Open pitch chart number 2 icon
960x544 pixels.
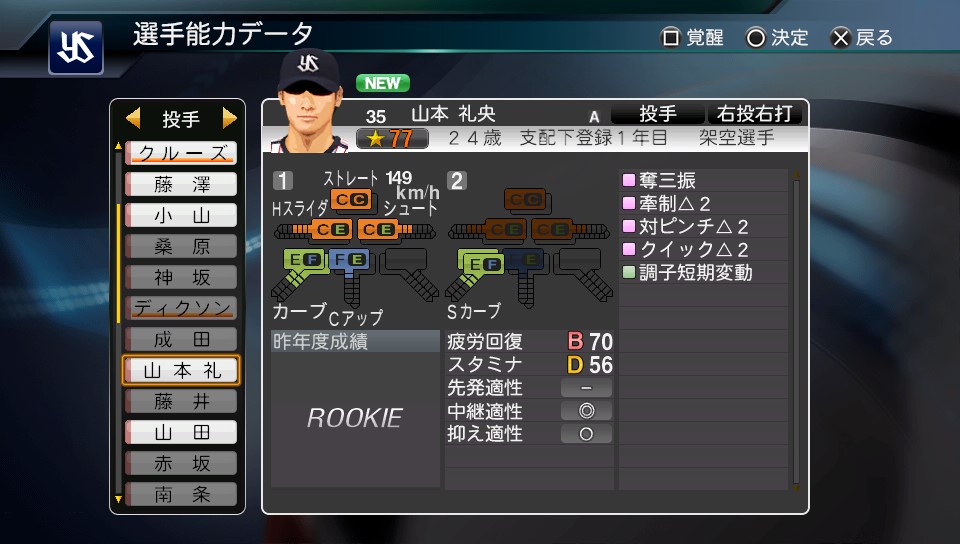pyautogui.click(x=457, y=181)
